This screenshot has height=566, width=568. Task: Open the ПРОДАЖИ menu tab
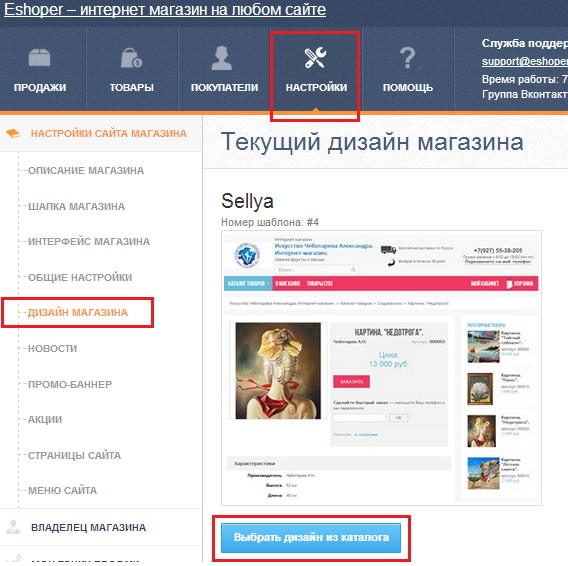[40, 87]
